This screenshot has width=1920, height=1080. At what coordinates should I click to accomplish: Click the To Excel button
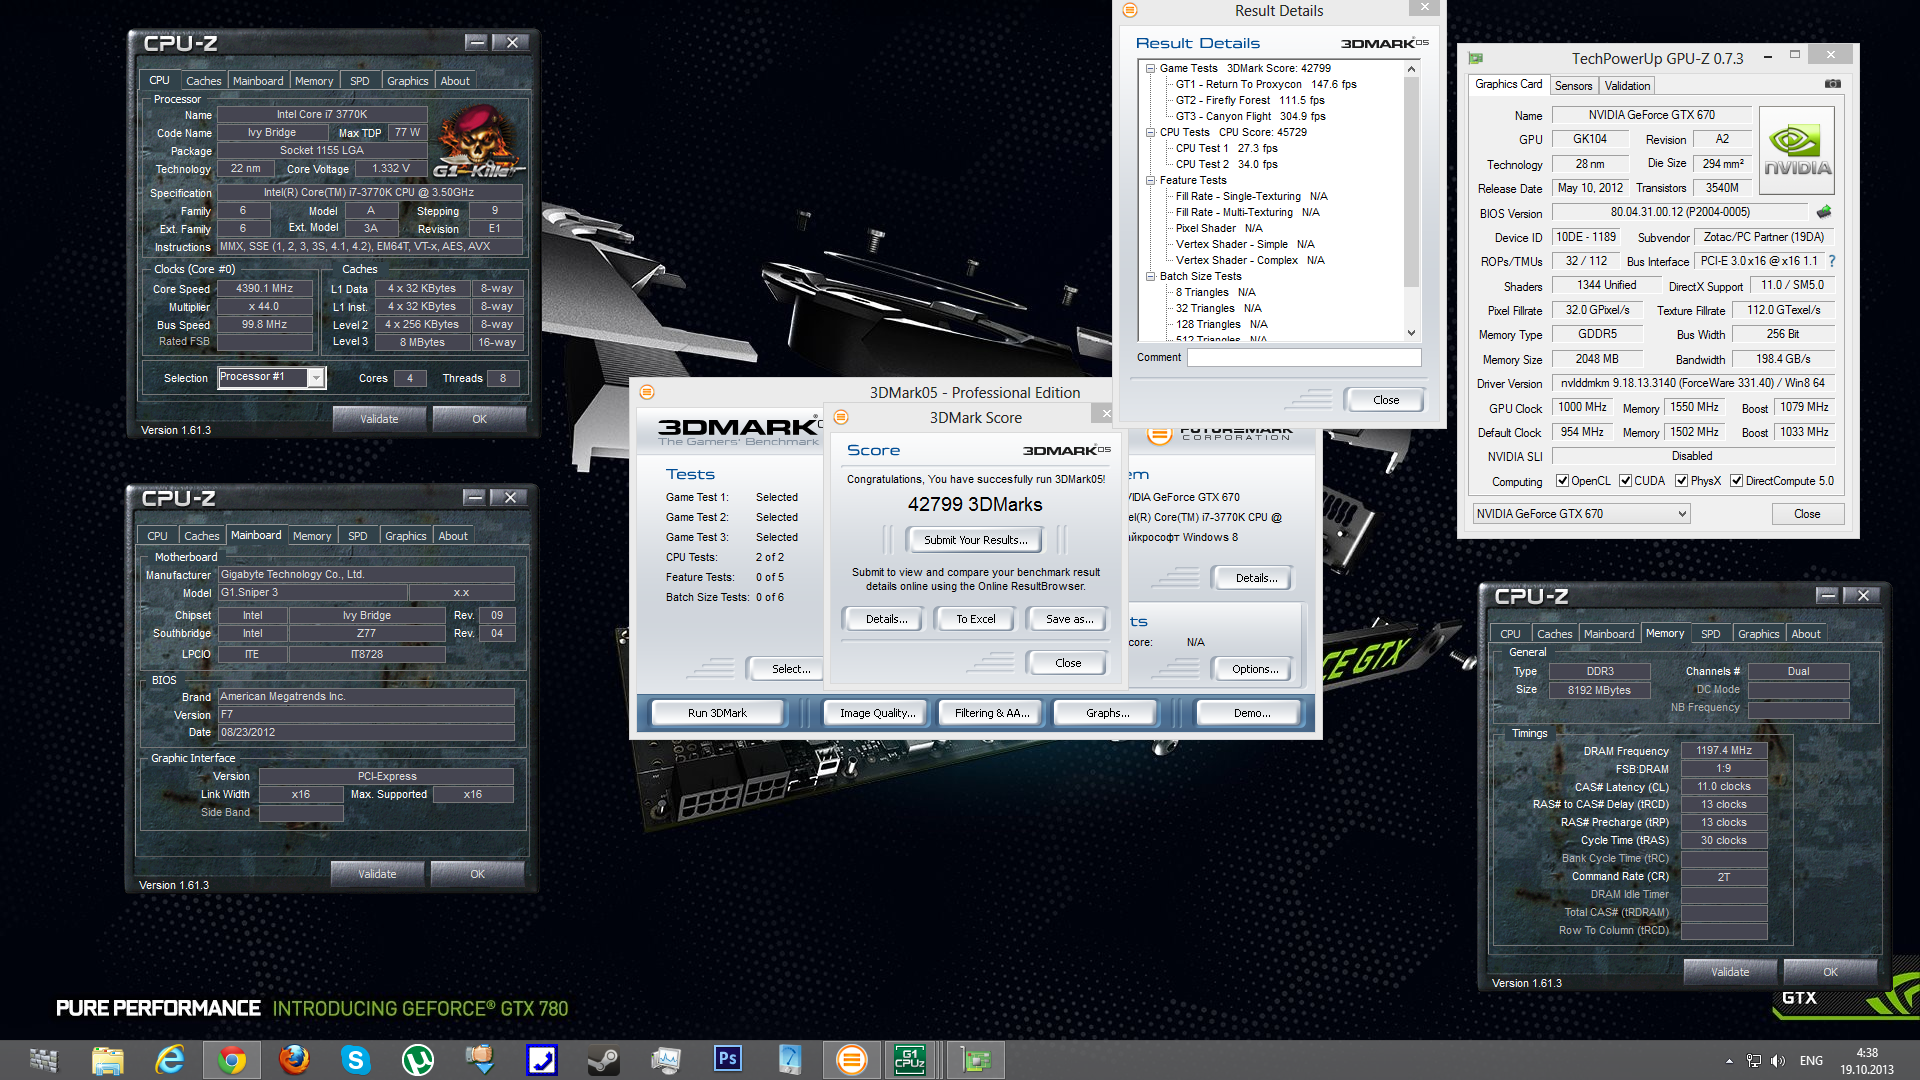975,619
